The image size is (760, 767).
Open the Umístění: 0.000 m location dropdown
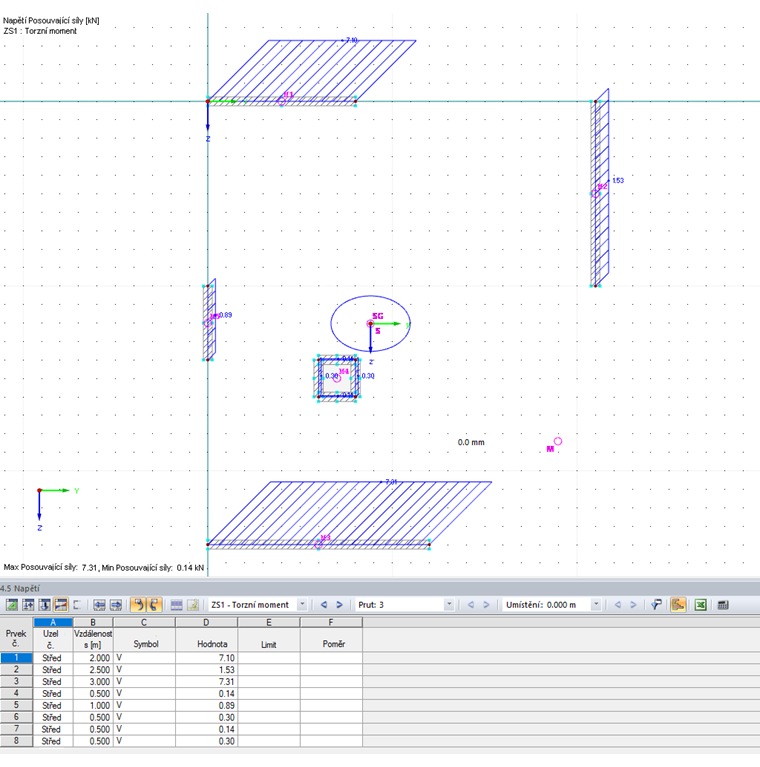[x=596, y=605]
